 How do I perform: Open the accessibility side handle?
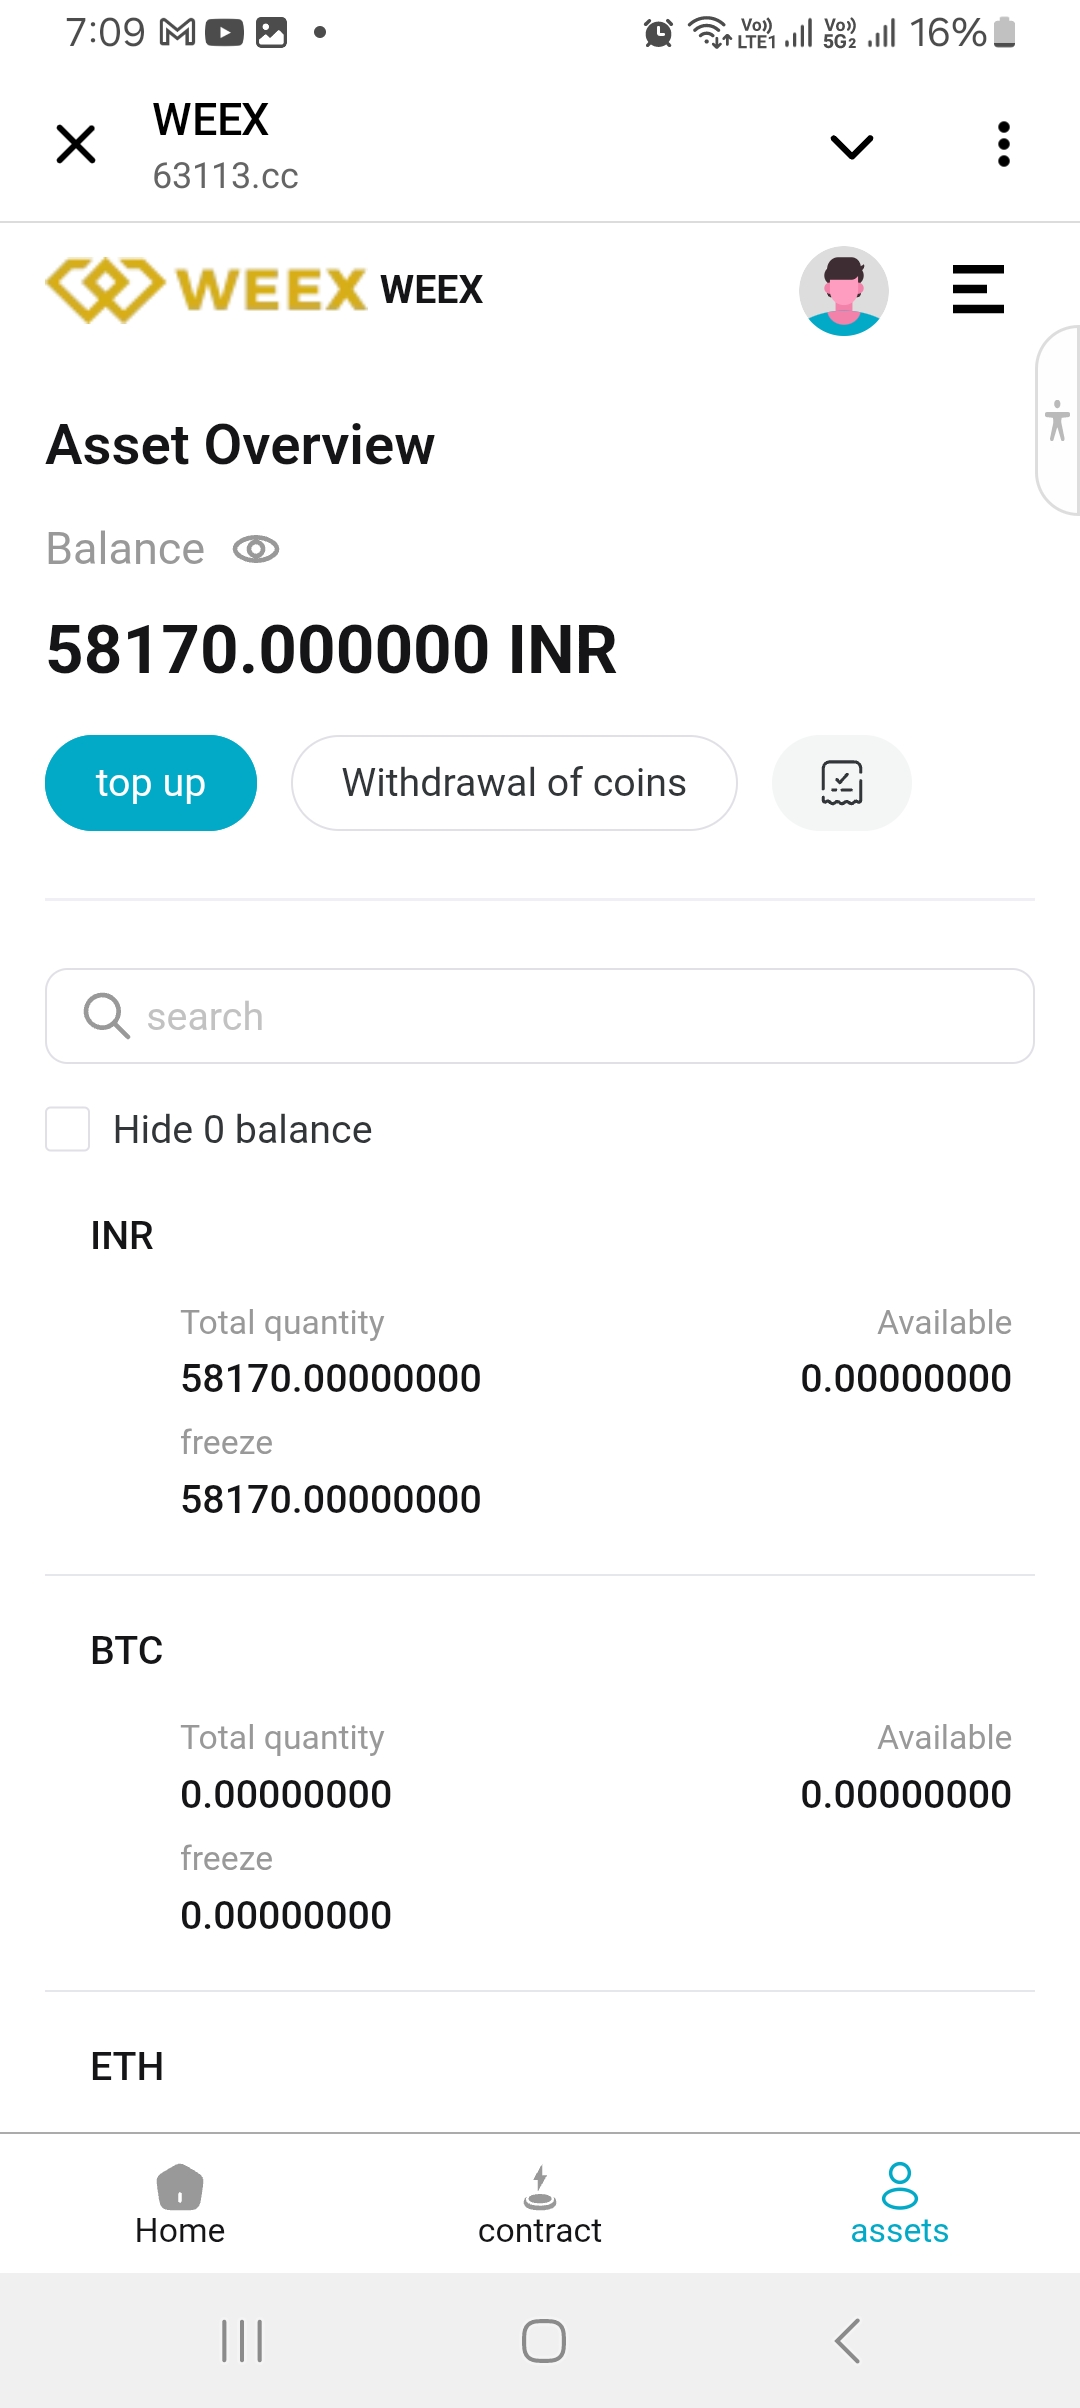coord(1058,420)
